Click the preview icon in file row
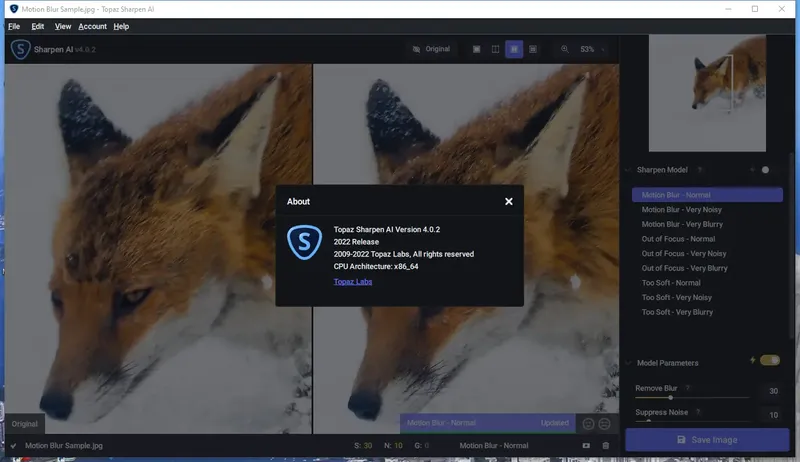 pyautogui.click(x=586, y=446)
